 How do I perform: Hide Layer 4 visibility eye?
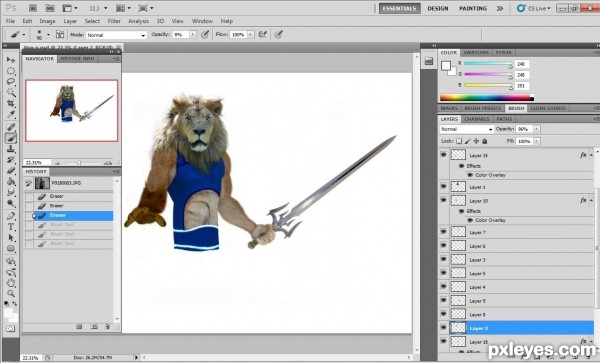[443, 286]
